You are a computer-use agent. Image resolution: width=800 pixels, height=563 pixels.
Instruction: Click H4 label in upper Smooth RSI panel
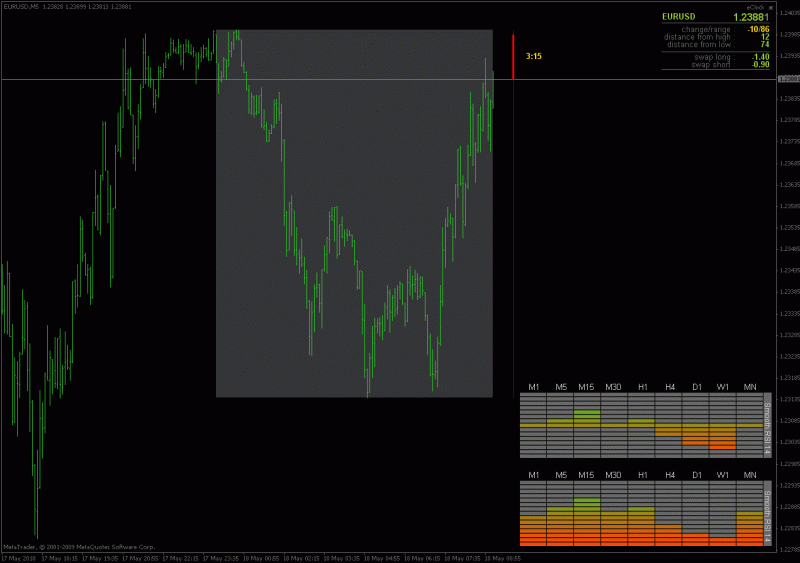coord(670,387)
